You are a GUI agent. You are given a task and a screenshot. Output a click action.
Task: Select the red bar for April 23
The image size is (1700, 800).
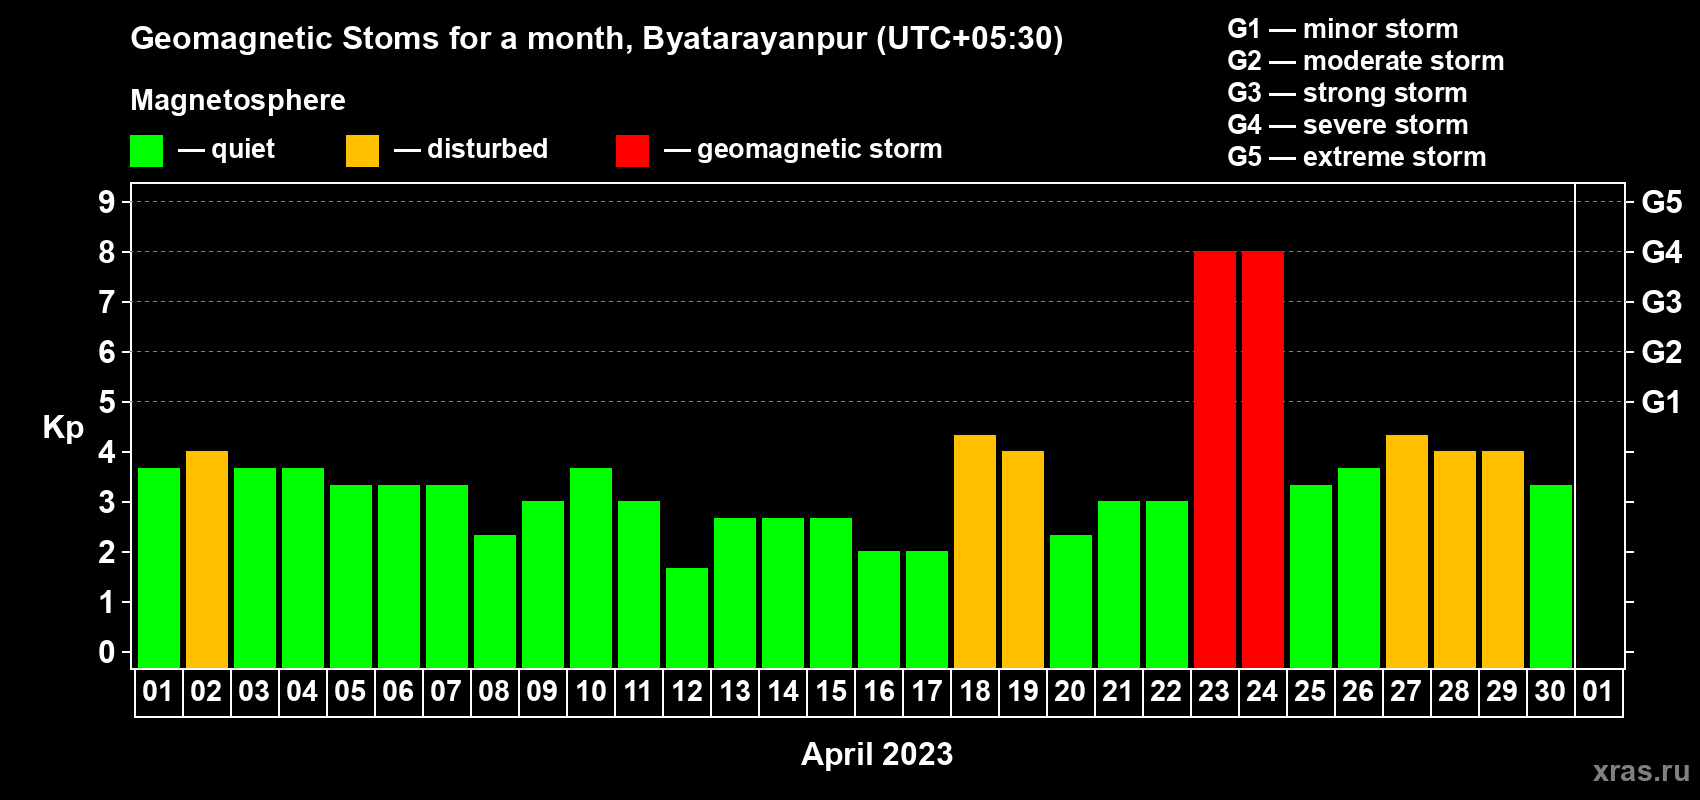pyautogui.click(x=1215, y=459)
